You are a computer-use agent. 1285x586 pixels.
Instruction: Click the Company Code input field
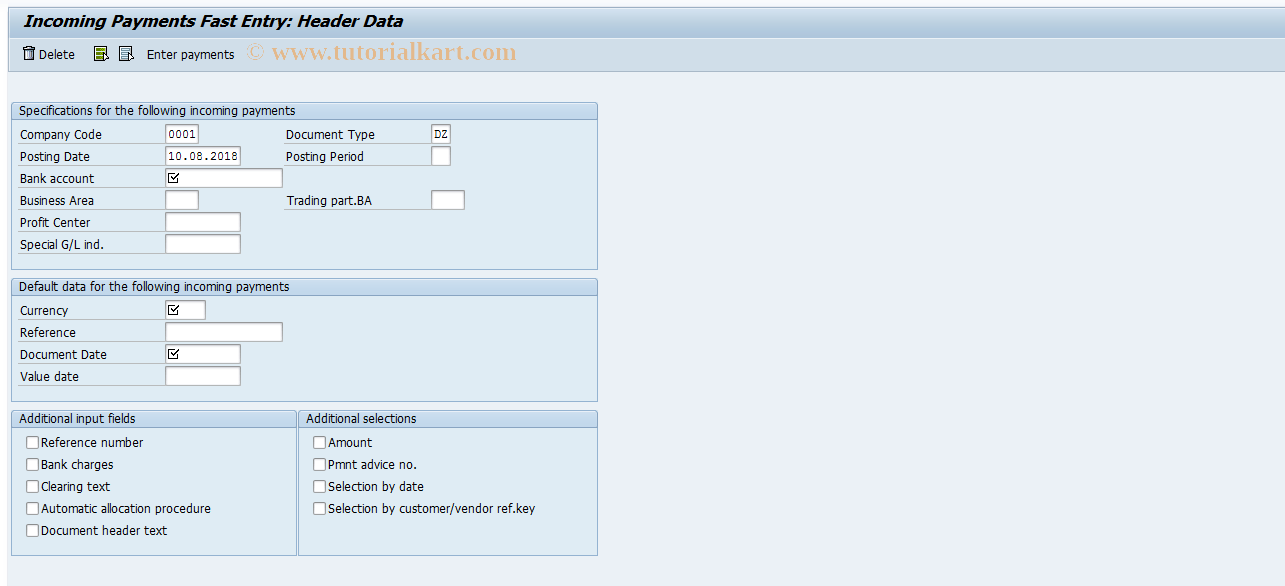(182, 133)
